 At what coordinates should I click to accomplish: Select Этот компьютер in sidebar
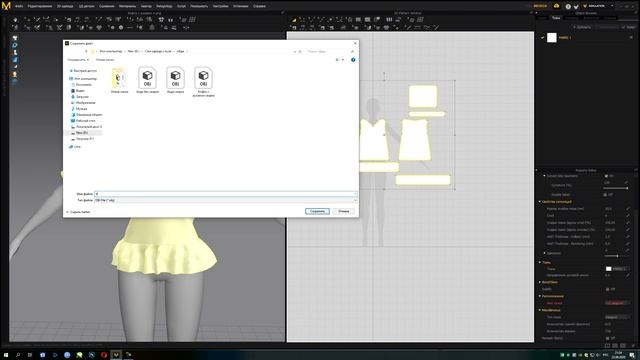tap(84, 78)
